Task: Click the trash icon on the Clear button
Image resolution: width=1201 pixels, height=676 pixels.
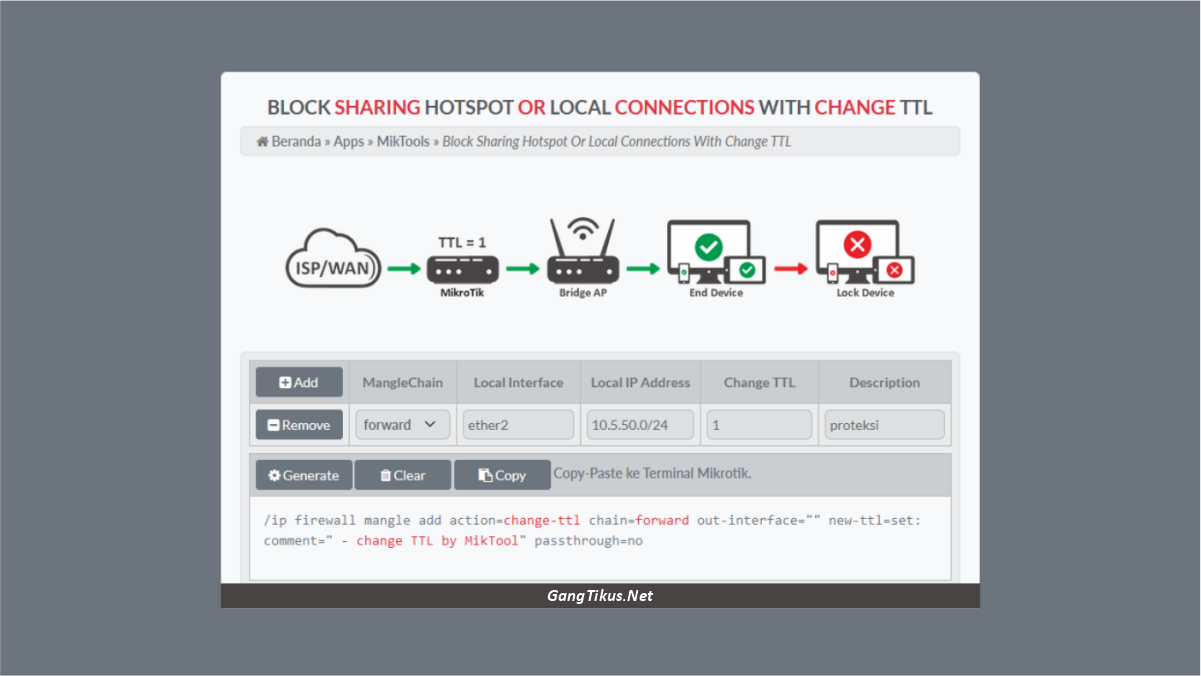Action: point(386,475)
